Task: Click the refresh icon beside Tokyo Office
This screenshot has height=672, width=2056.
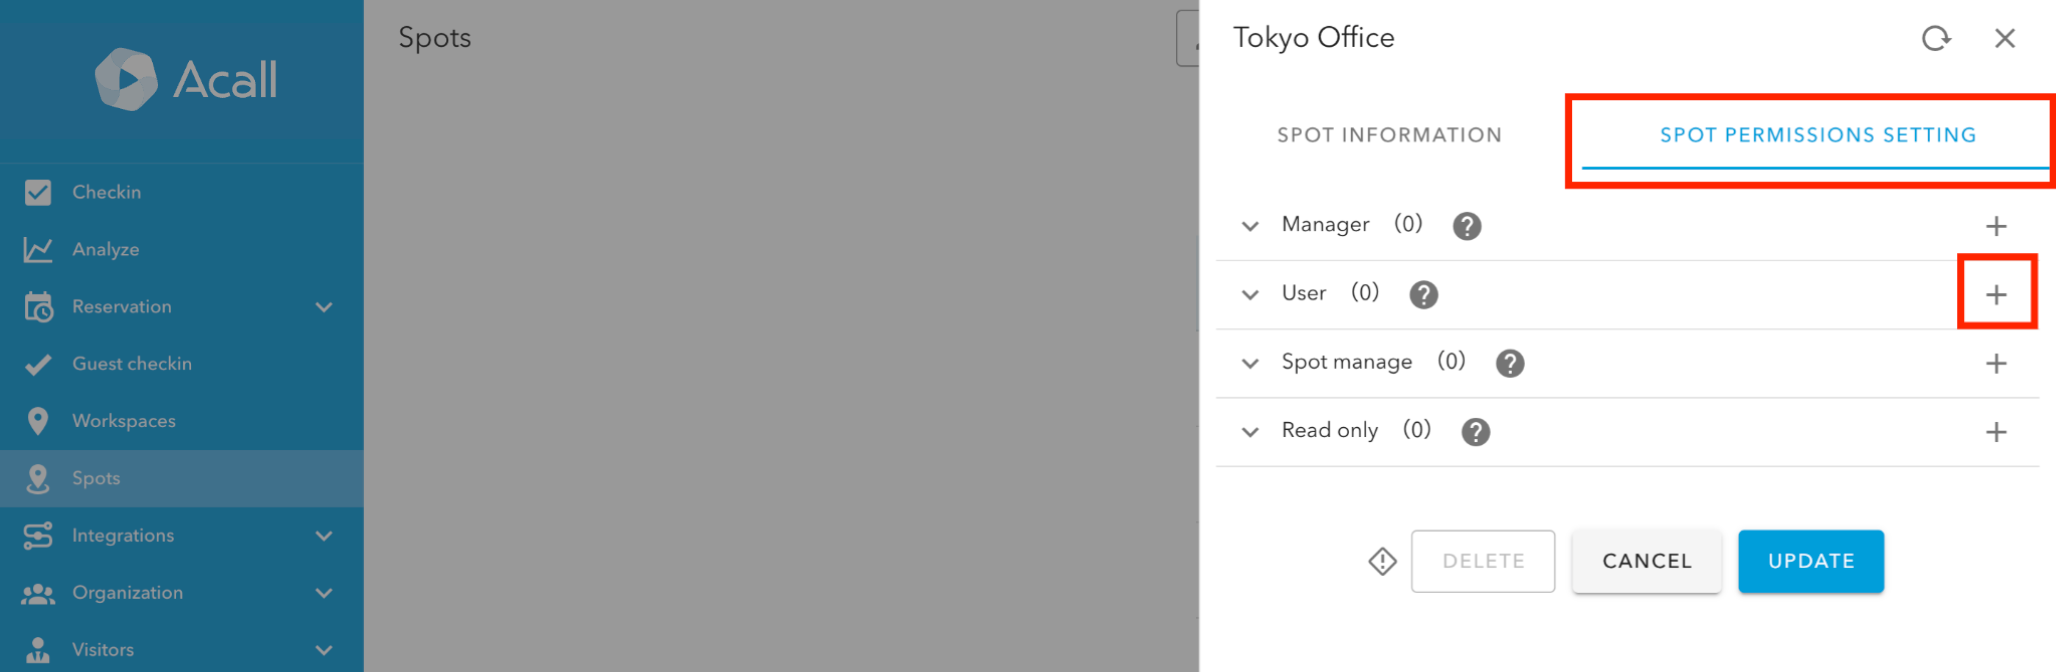Action: coord(1936,39)
